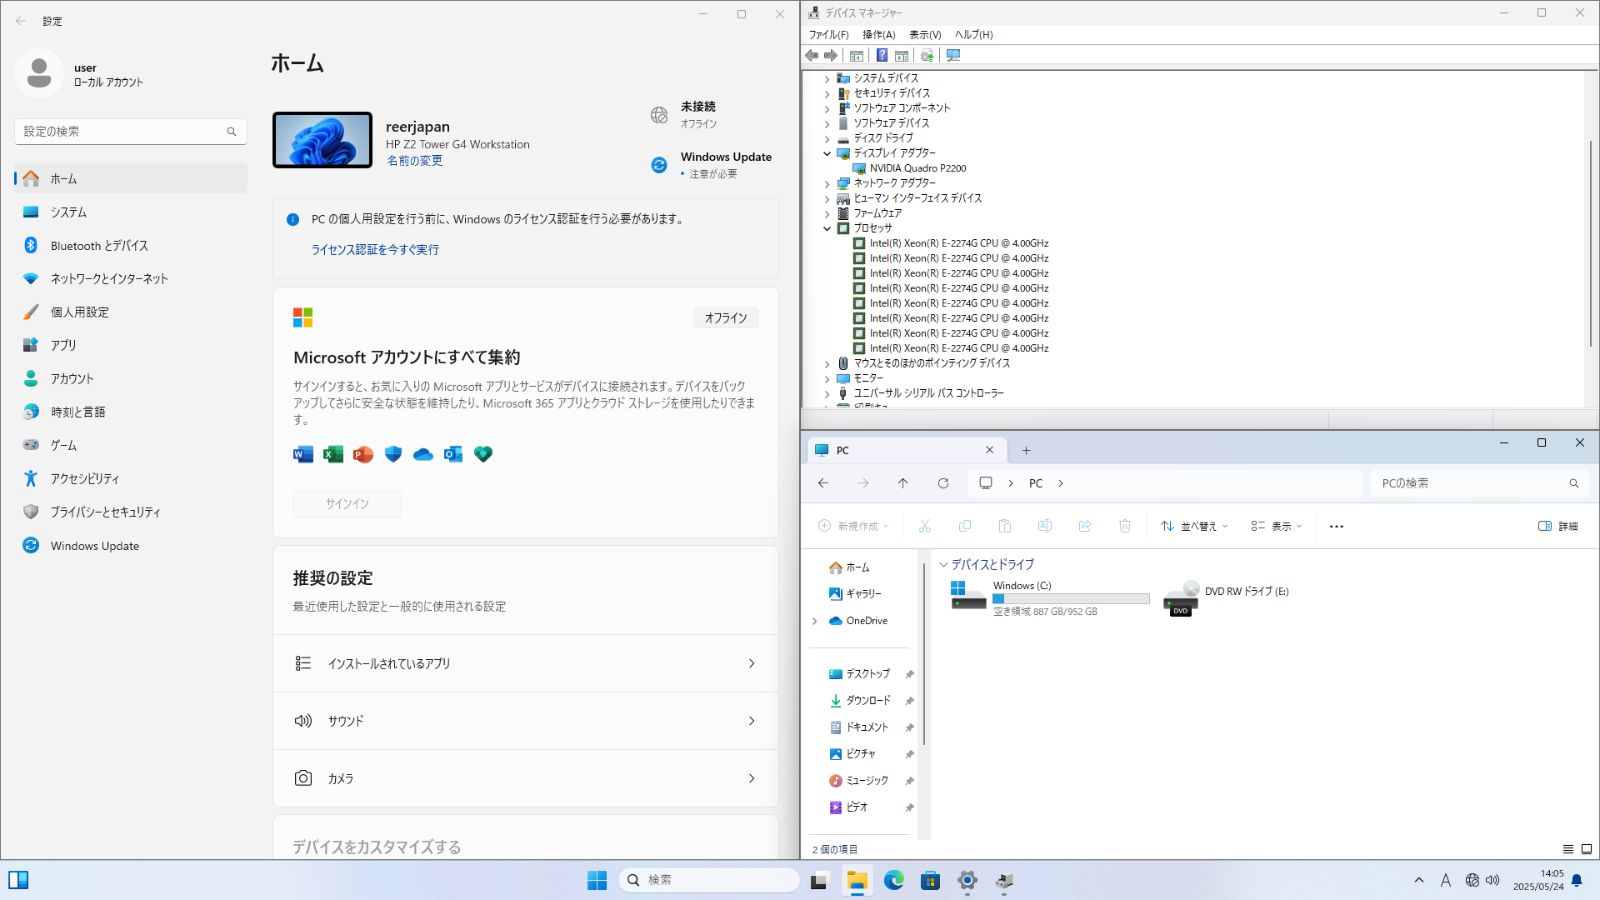This screenshot has width=1600, height=900.
Task: Click the Word icon in Microsoft account card
Action: click(303, 454)
